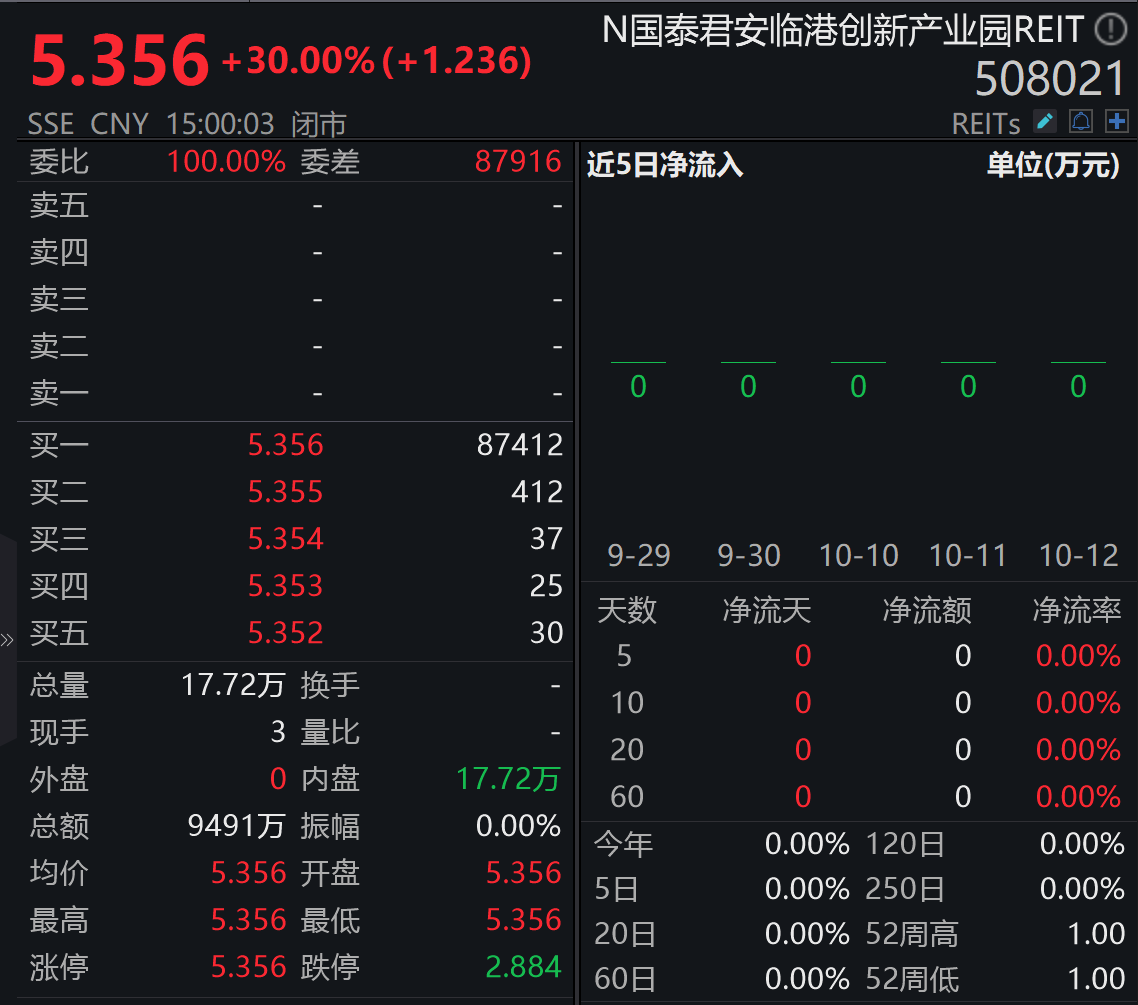Select the 卖一 order row
The width and height of the screenshot is (1138, 1005).
(295, 393)
